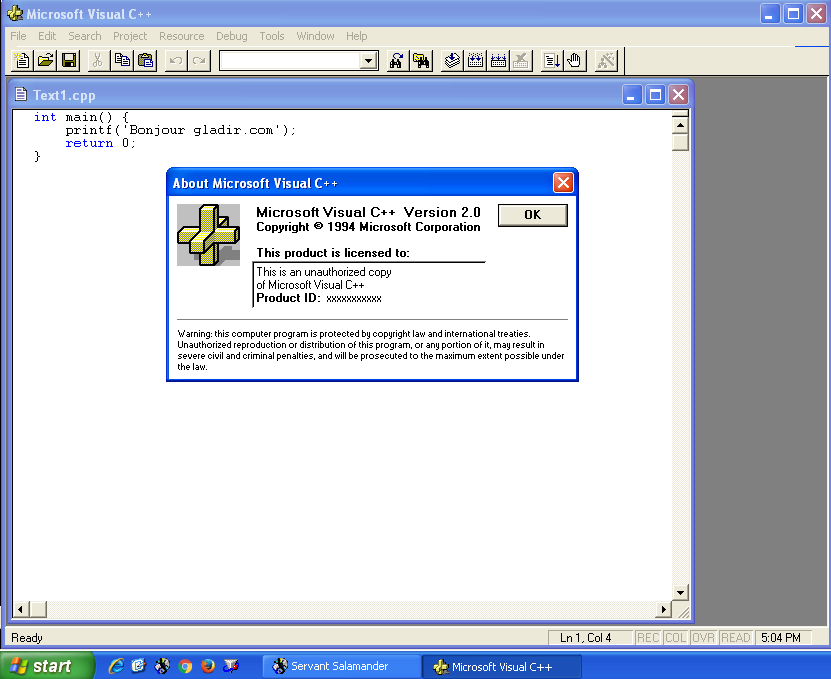Click the Open File folder icon
The image size is (831, 679).
coord(46,60)
